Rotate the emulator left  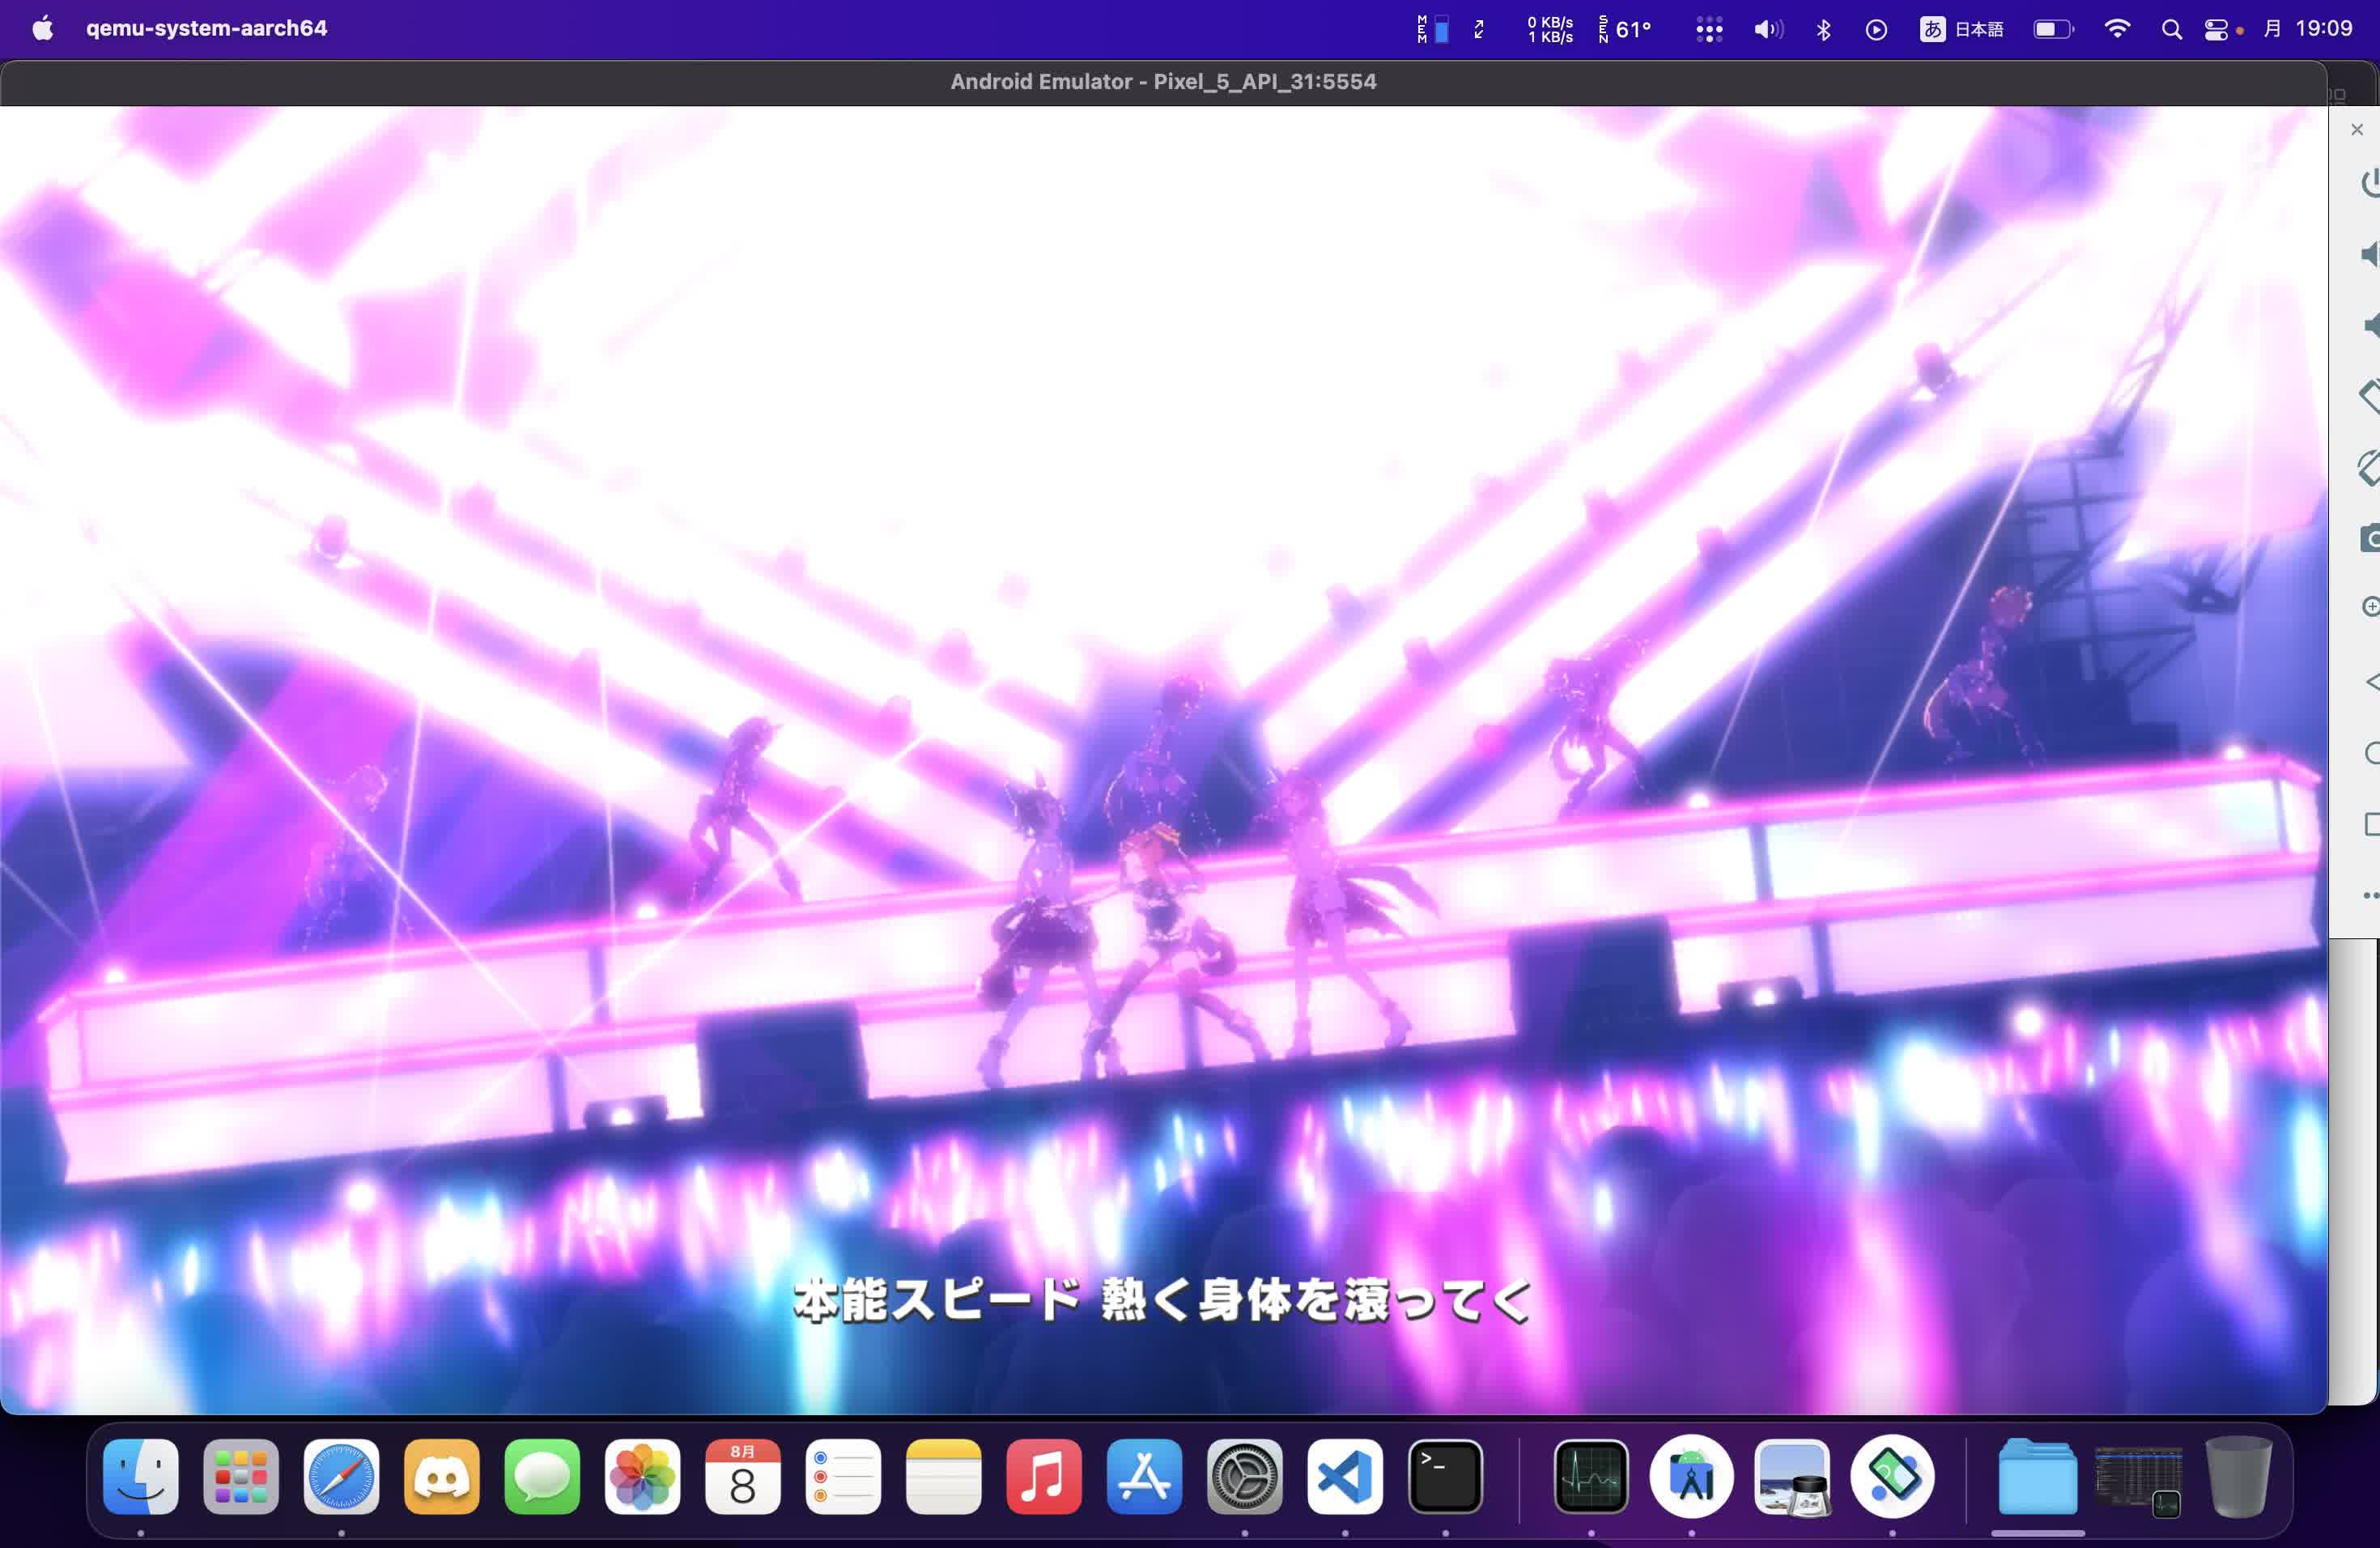pos(2370,396)
